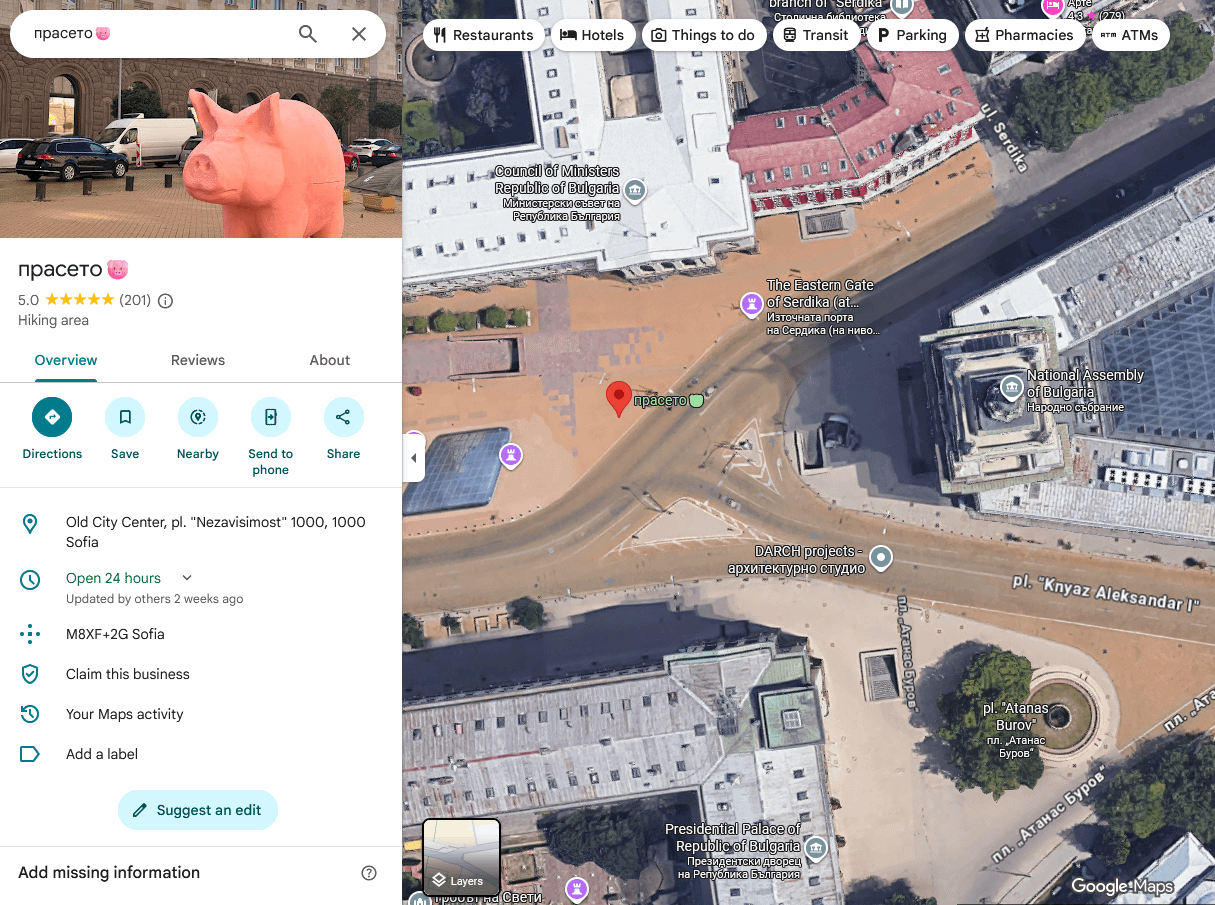Collapse the side panel arrow
Viewport: 1215px width, 905px height.
(413, 459)
